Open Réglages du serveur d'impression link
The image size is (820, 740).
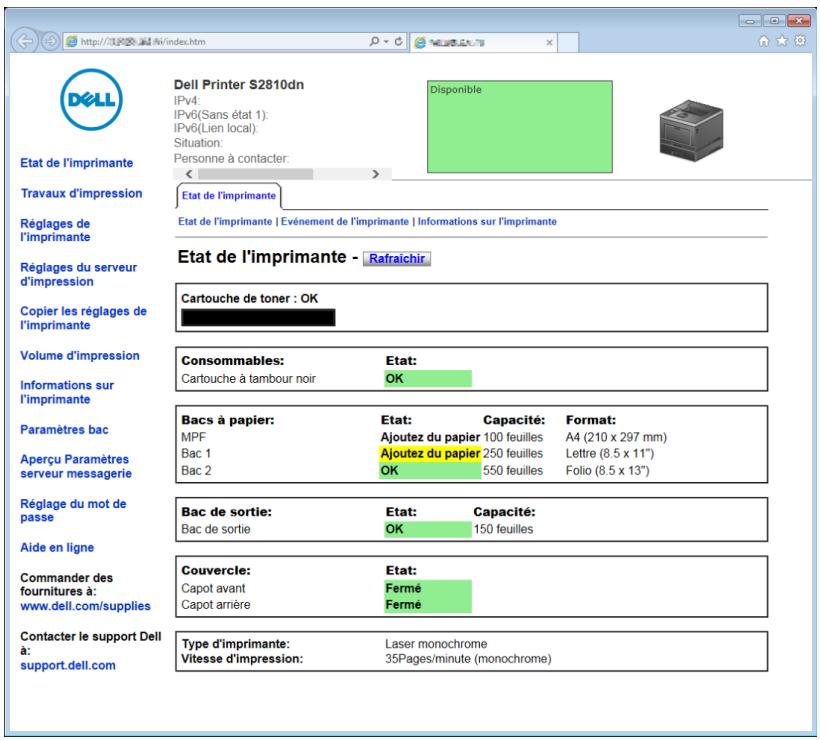78,275
